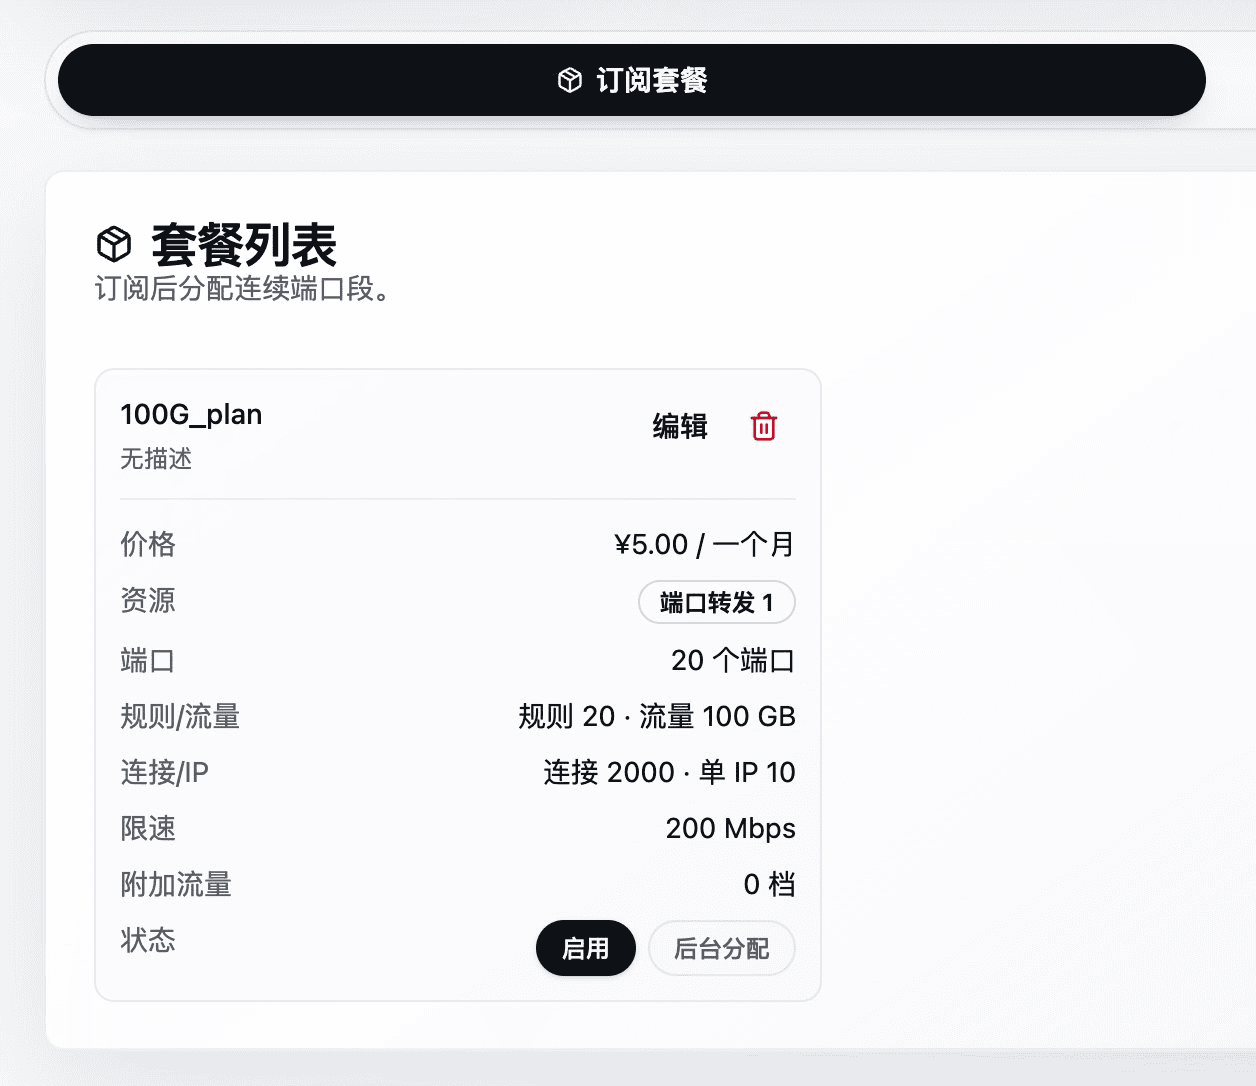The image size is (1256, 1086).
Task: Click the 20 个端口 value
Action: click(x=733, y=660)
